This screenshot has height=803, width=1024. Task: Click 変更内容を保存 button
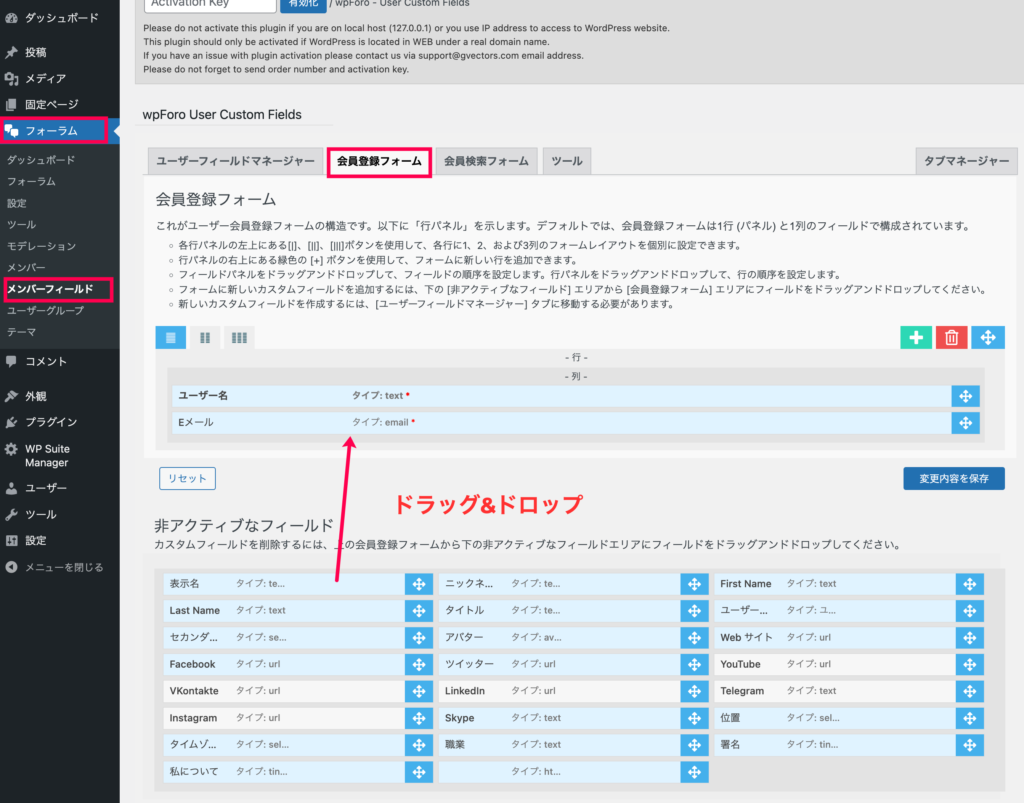pyautogui.click(x=953, y=479)
